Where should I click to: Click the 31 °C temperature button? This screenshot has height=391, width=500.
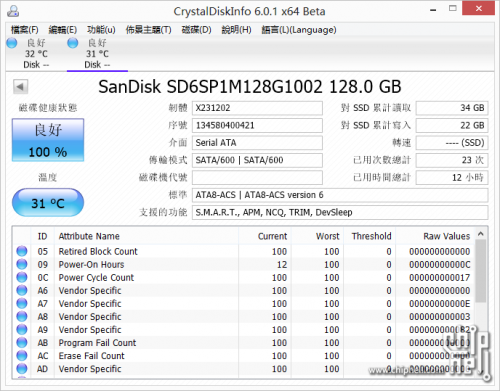point(48,203)
